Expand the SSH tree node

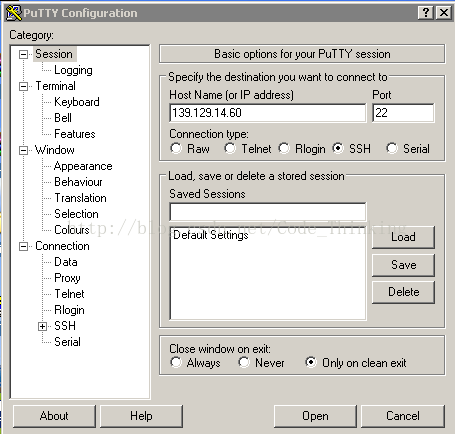click(42, 326)
